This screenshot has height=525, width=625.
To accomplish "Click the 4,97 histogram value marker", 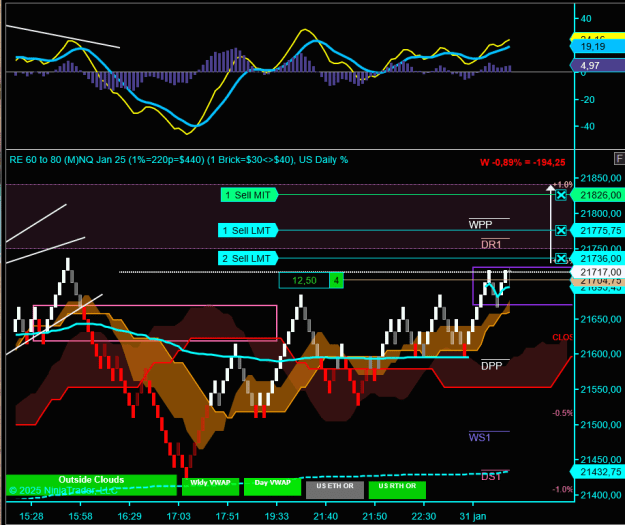I will pos(597,65).
